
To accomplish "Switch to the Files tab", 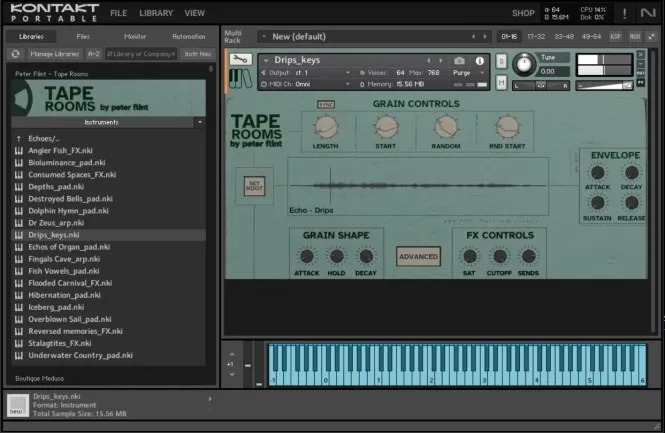I will coord(83,36).
